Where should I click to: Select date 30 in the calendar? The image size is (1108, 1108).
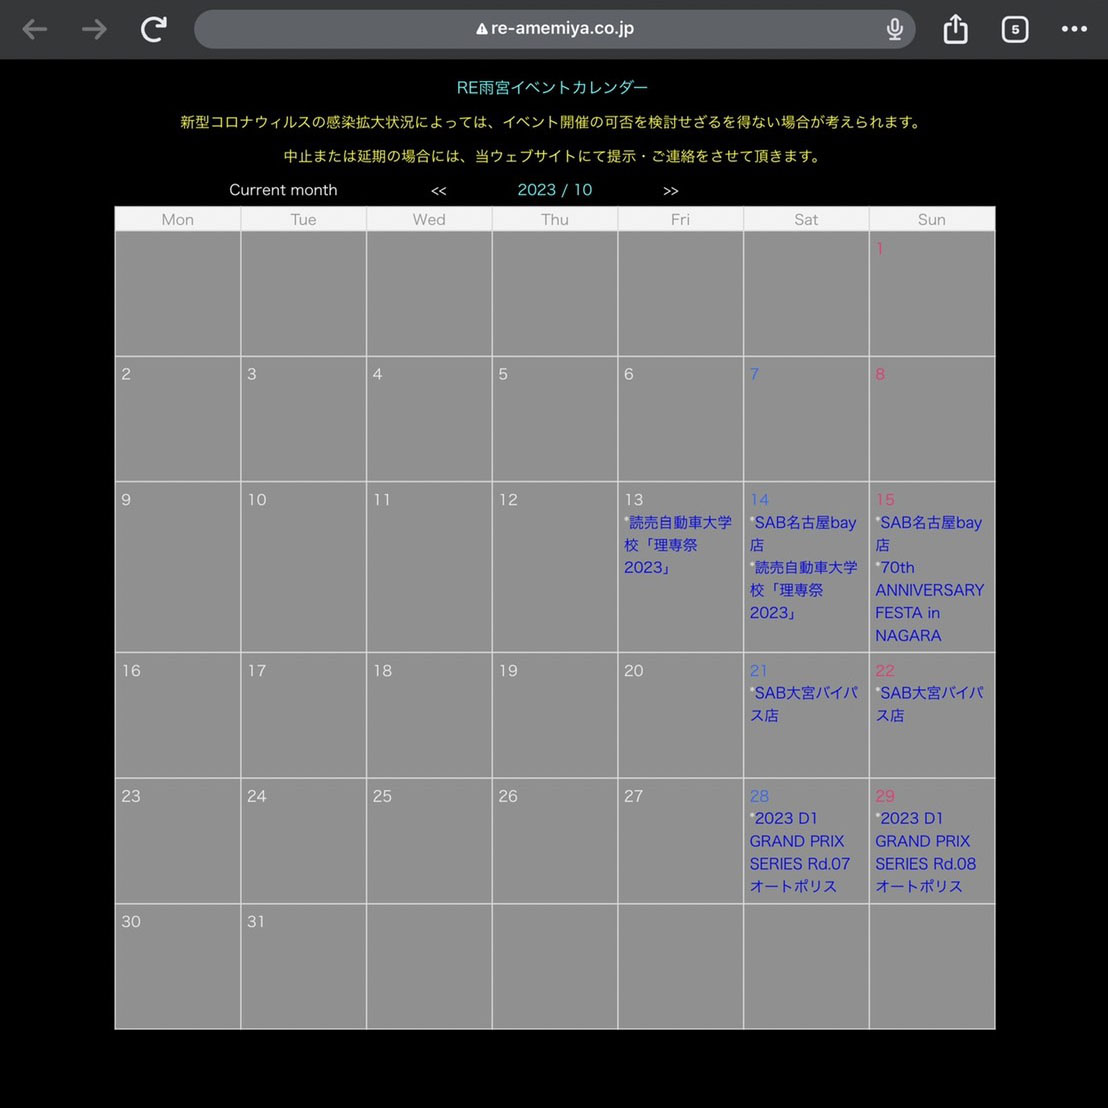pyautogui.click(x=131, y=922)
